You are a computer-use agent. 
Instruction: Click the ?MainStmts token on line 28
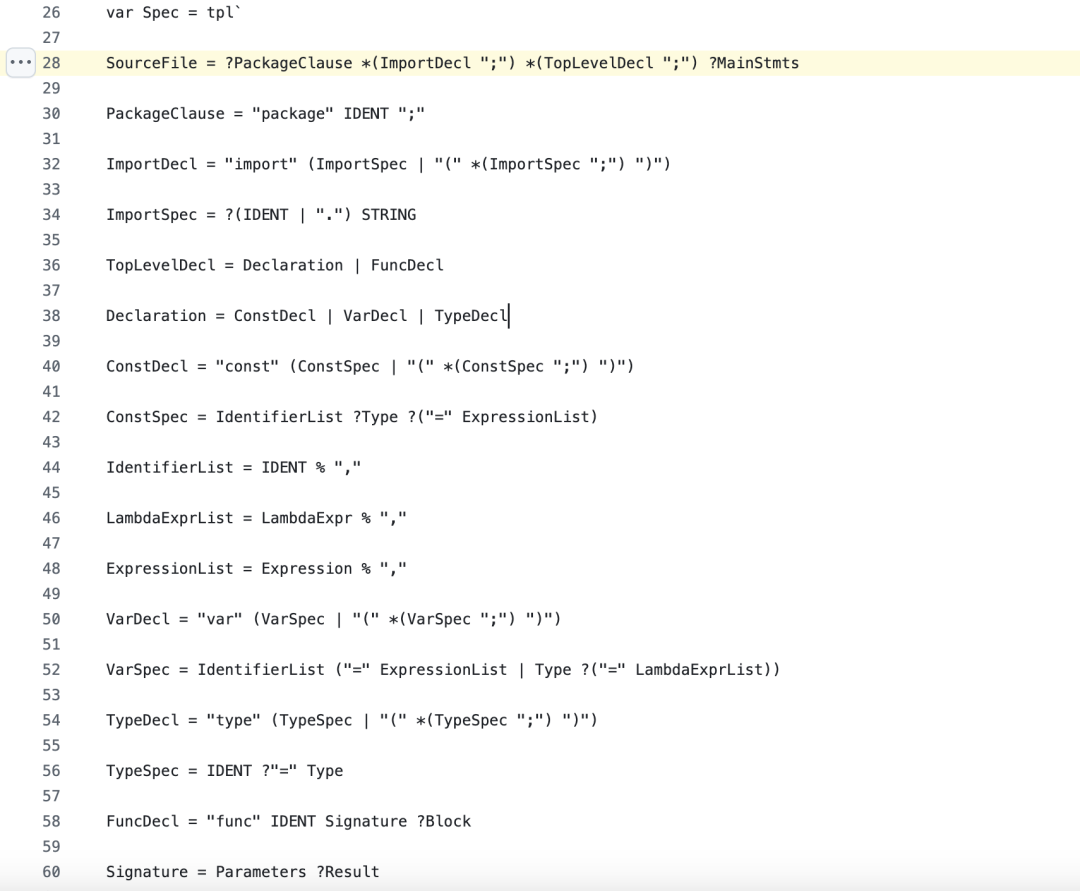tap(754, 63)
